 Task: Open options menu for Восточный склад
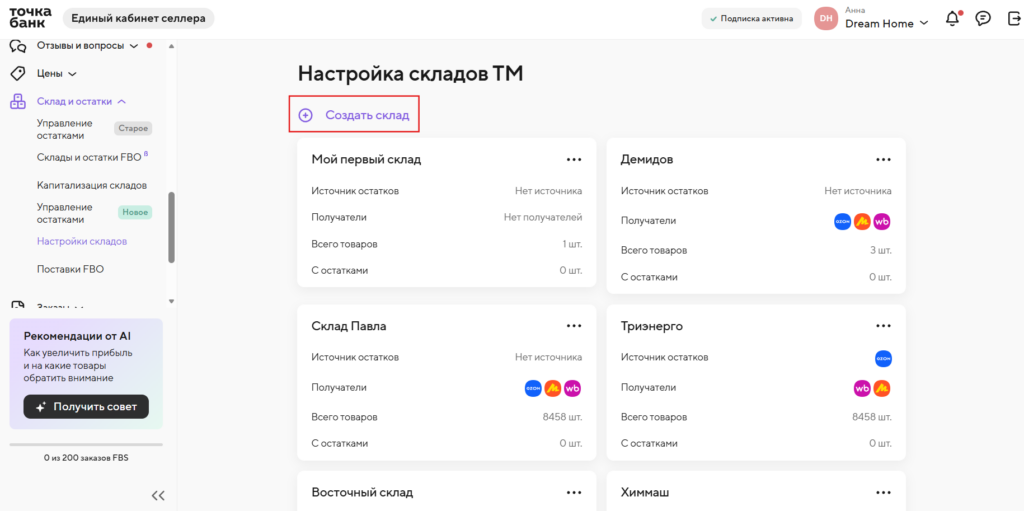coord(574,492)
